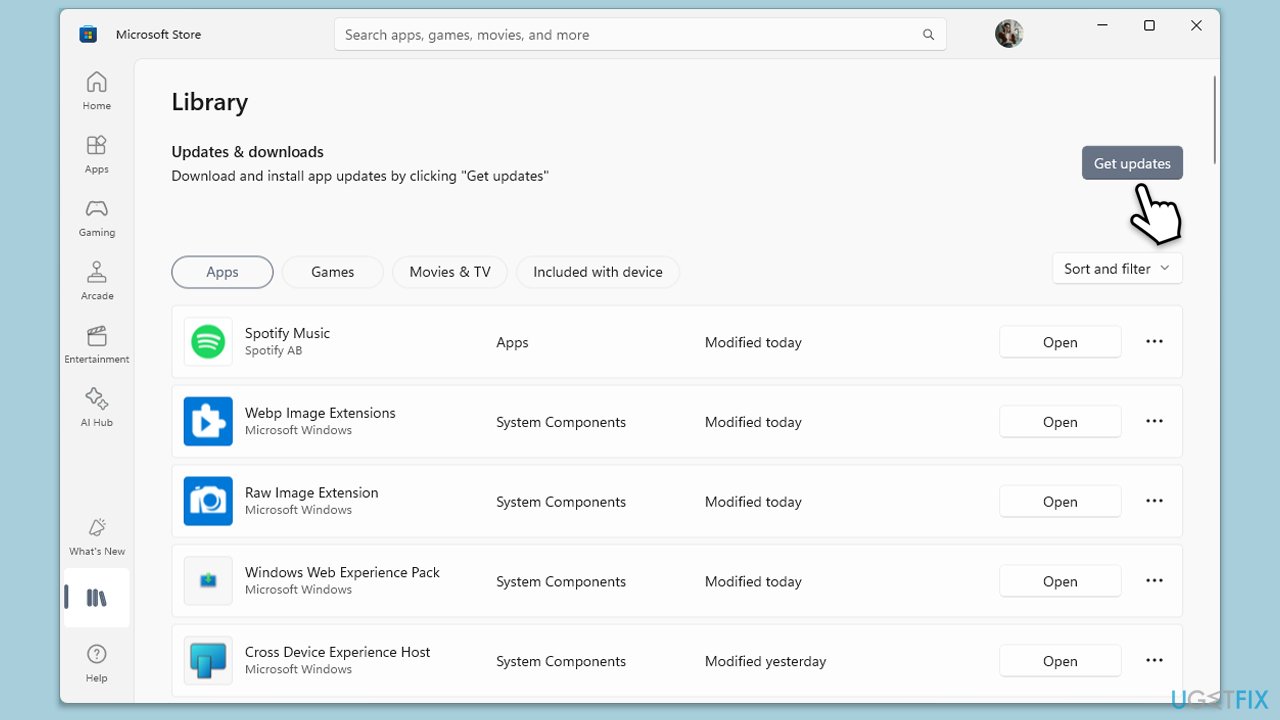
Task: Open Help from the sidebar
Action: (x=97, y=663)
